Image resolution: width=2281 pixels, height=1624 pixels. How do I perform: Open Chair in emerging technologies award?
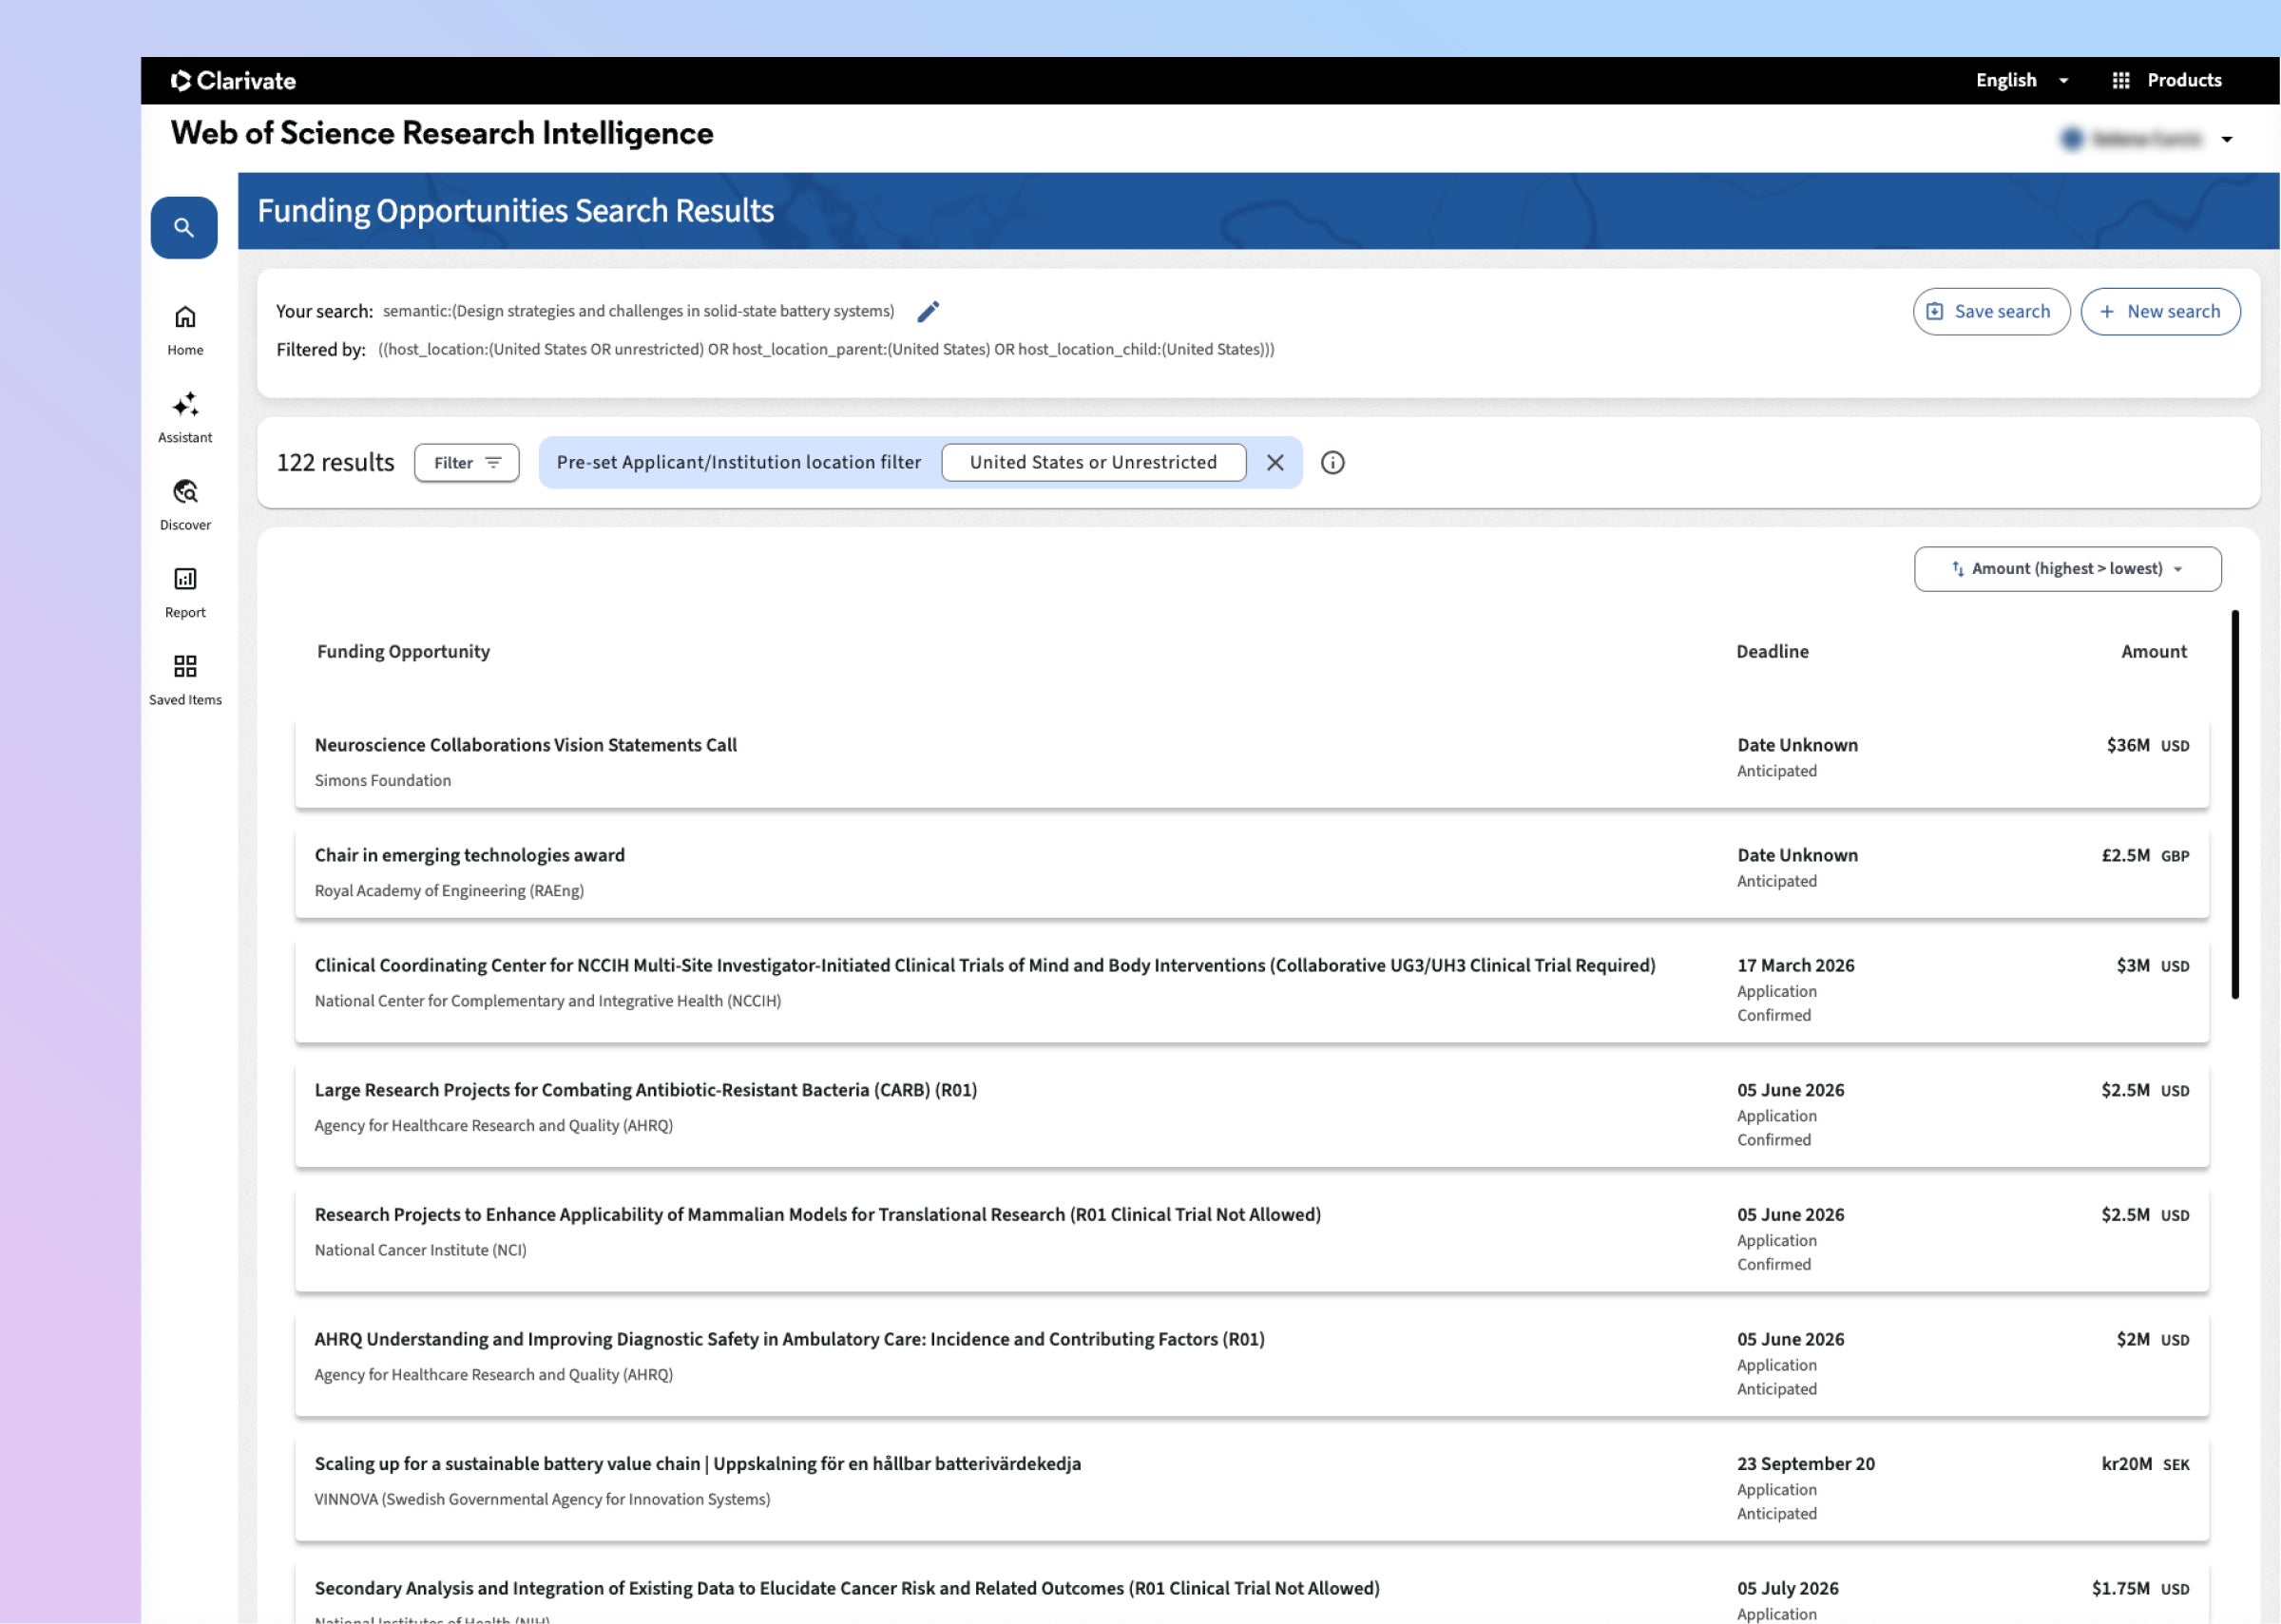point(469,856)
